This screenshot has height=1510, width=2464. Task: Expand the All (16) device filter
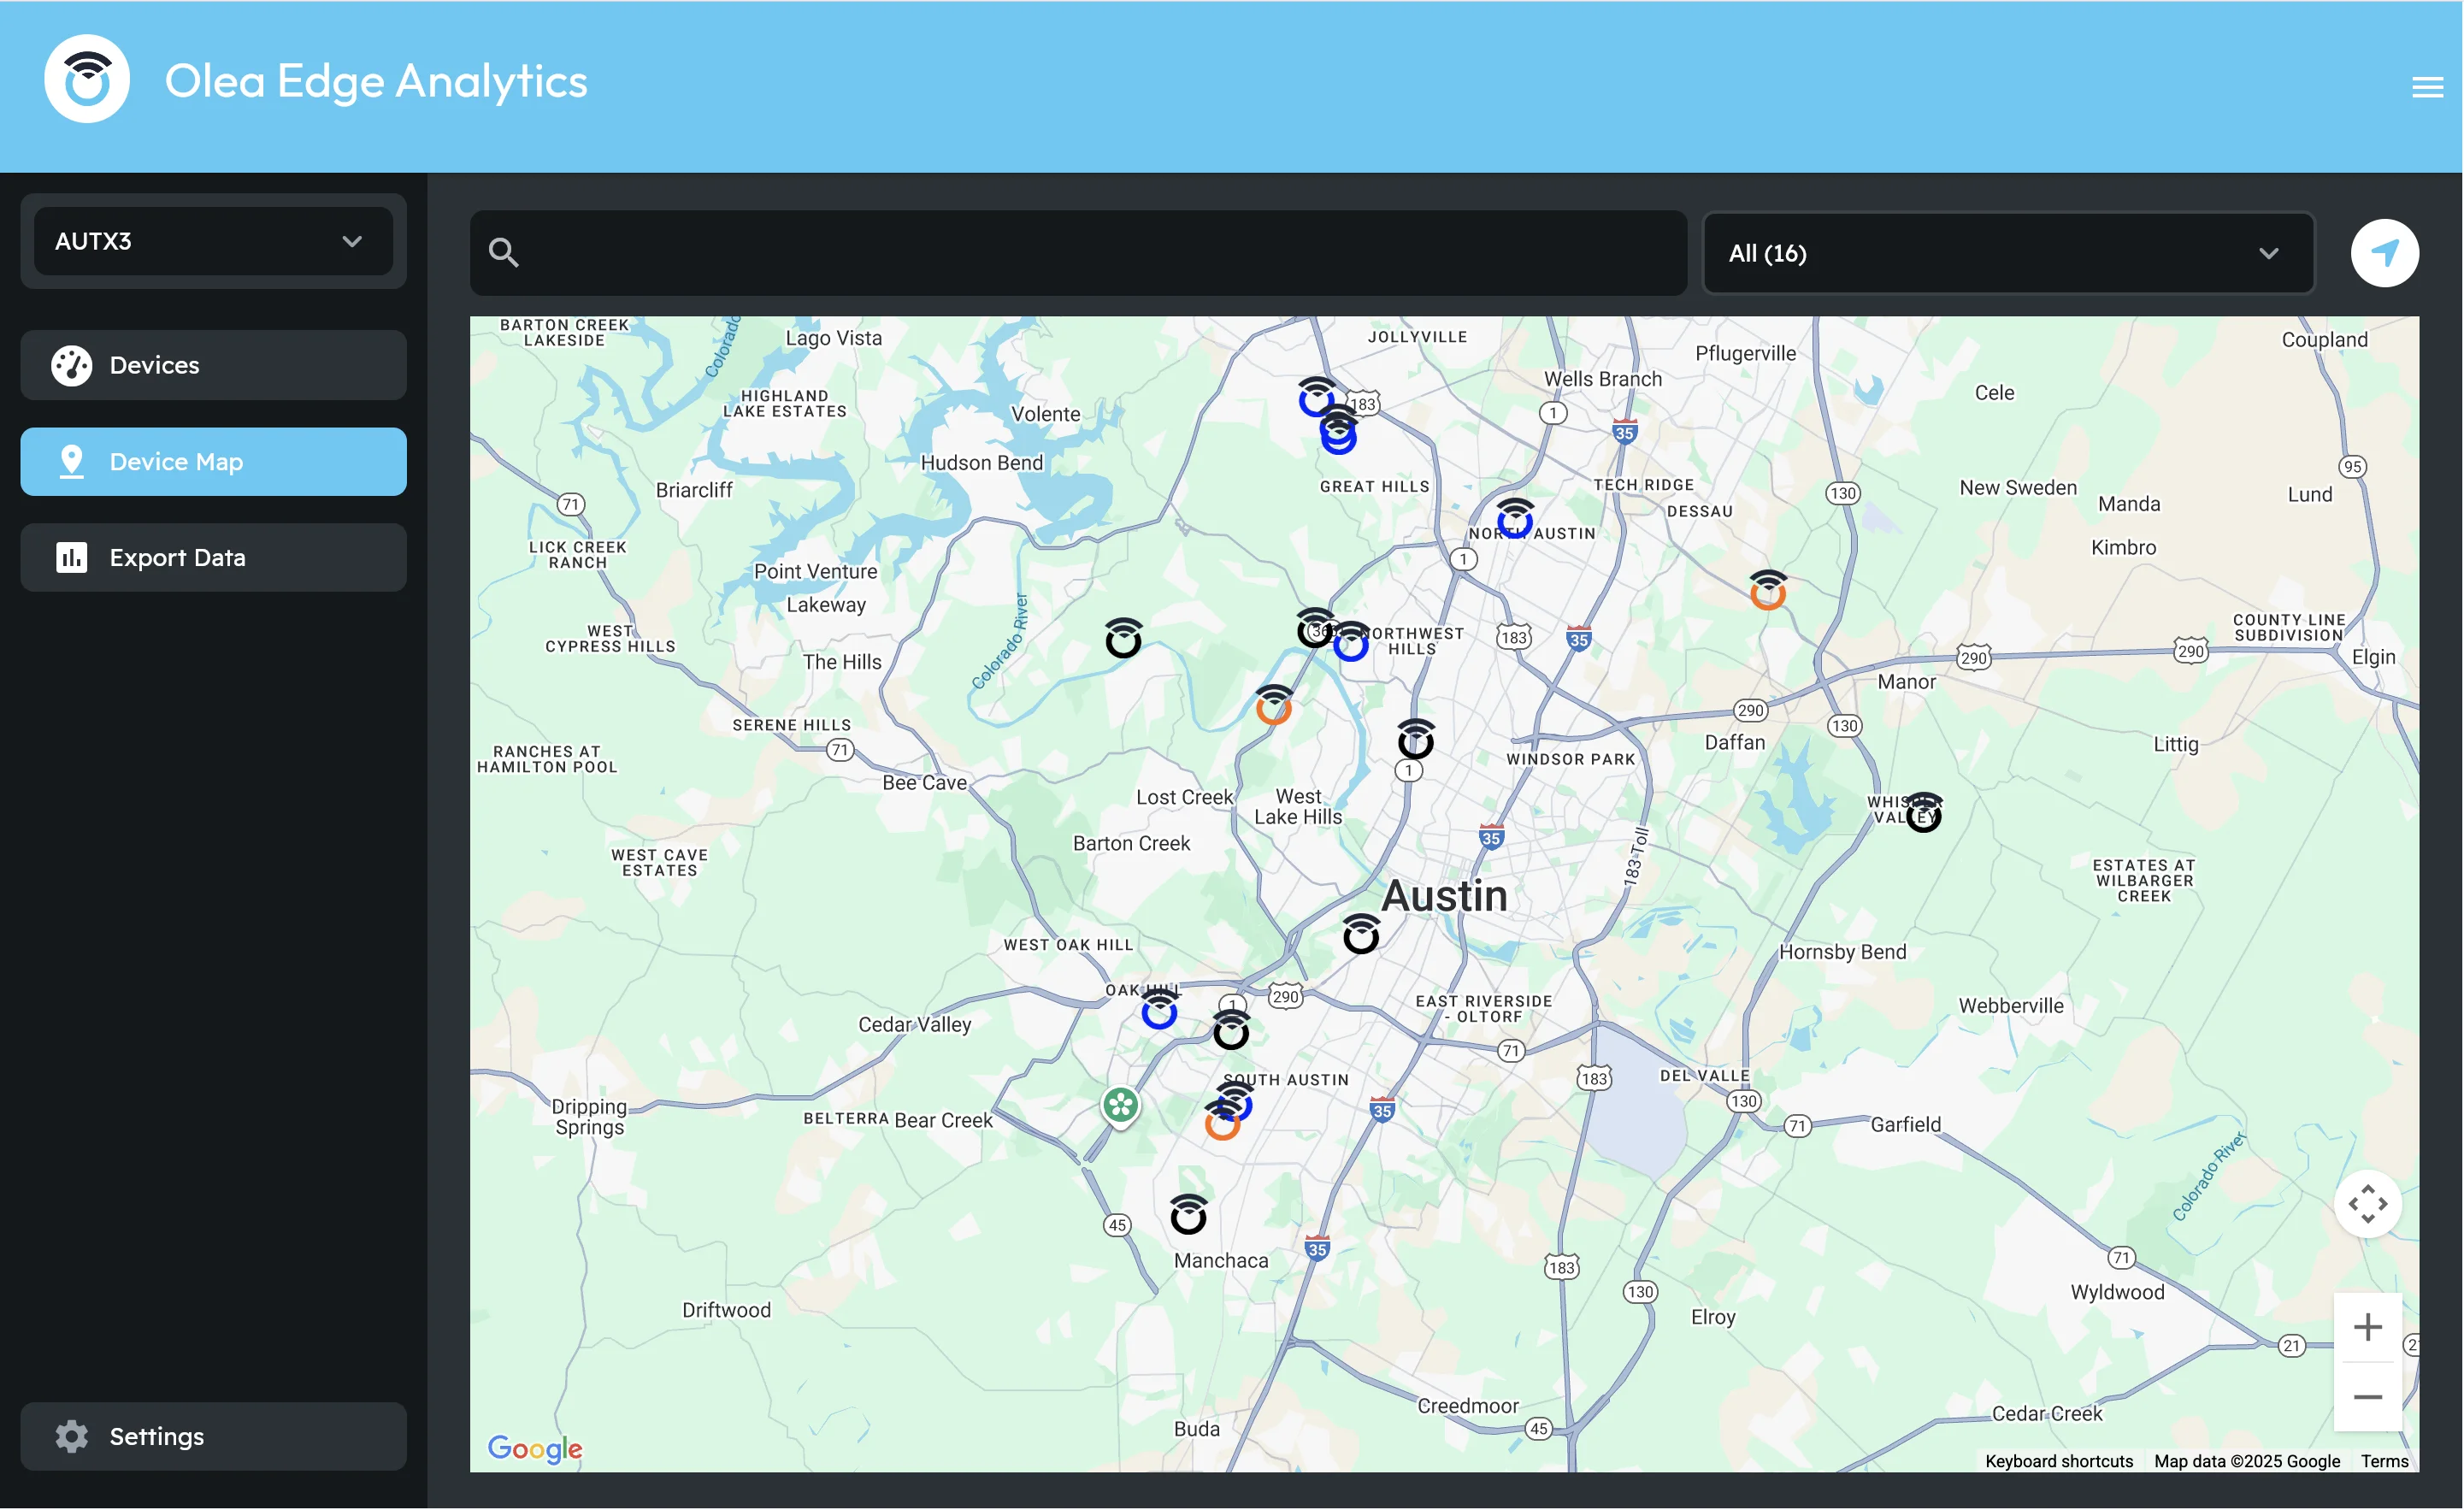coord(2007,253)
